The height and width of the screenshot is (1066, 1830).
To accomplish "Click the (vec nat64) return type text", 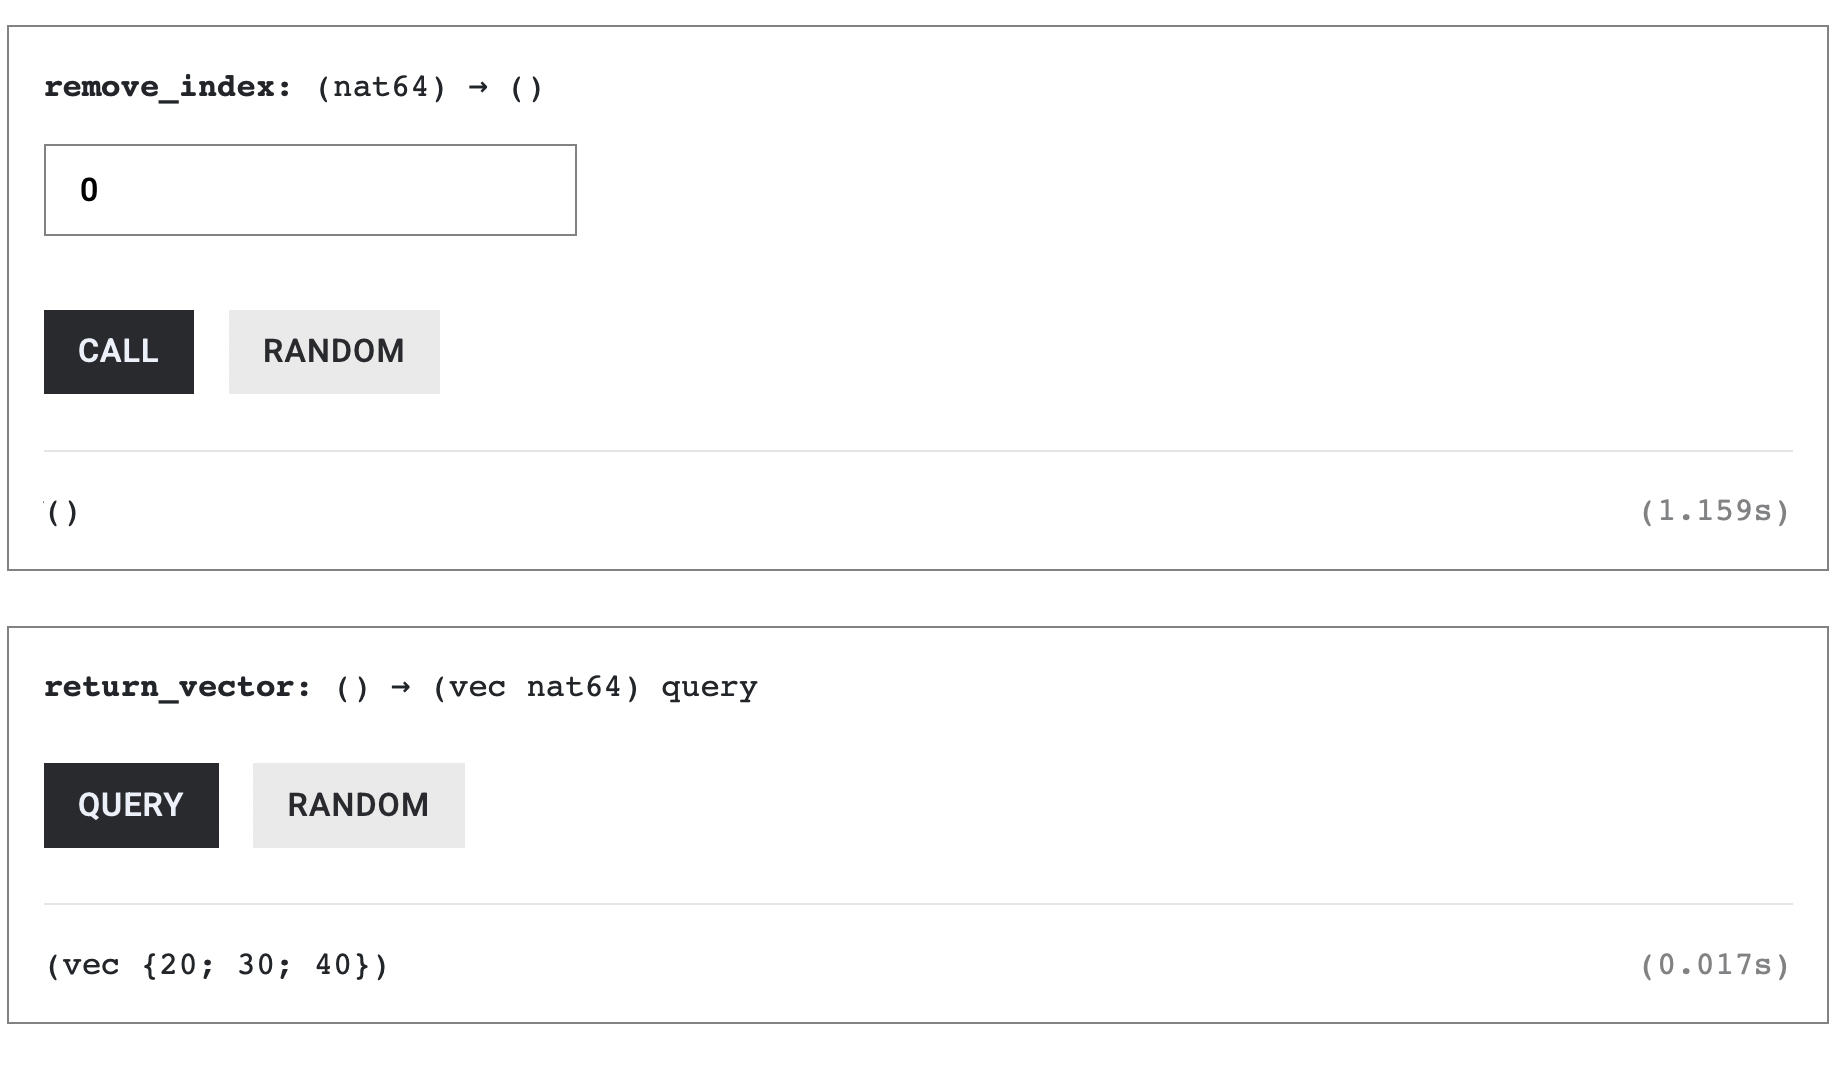I will pyautogui.click(x=536, y=687).
